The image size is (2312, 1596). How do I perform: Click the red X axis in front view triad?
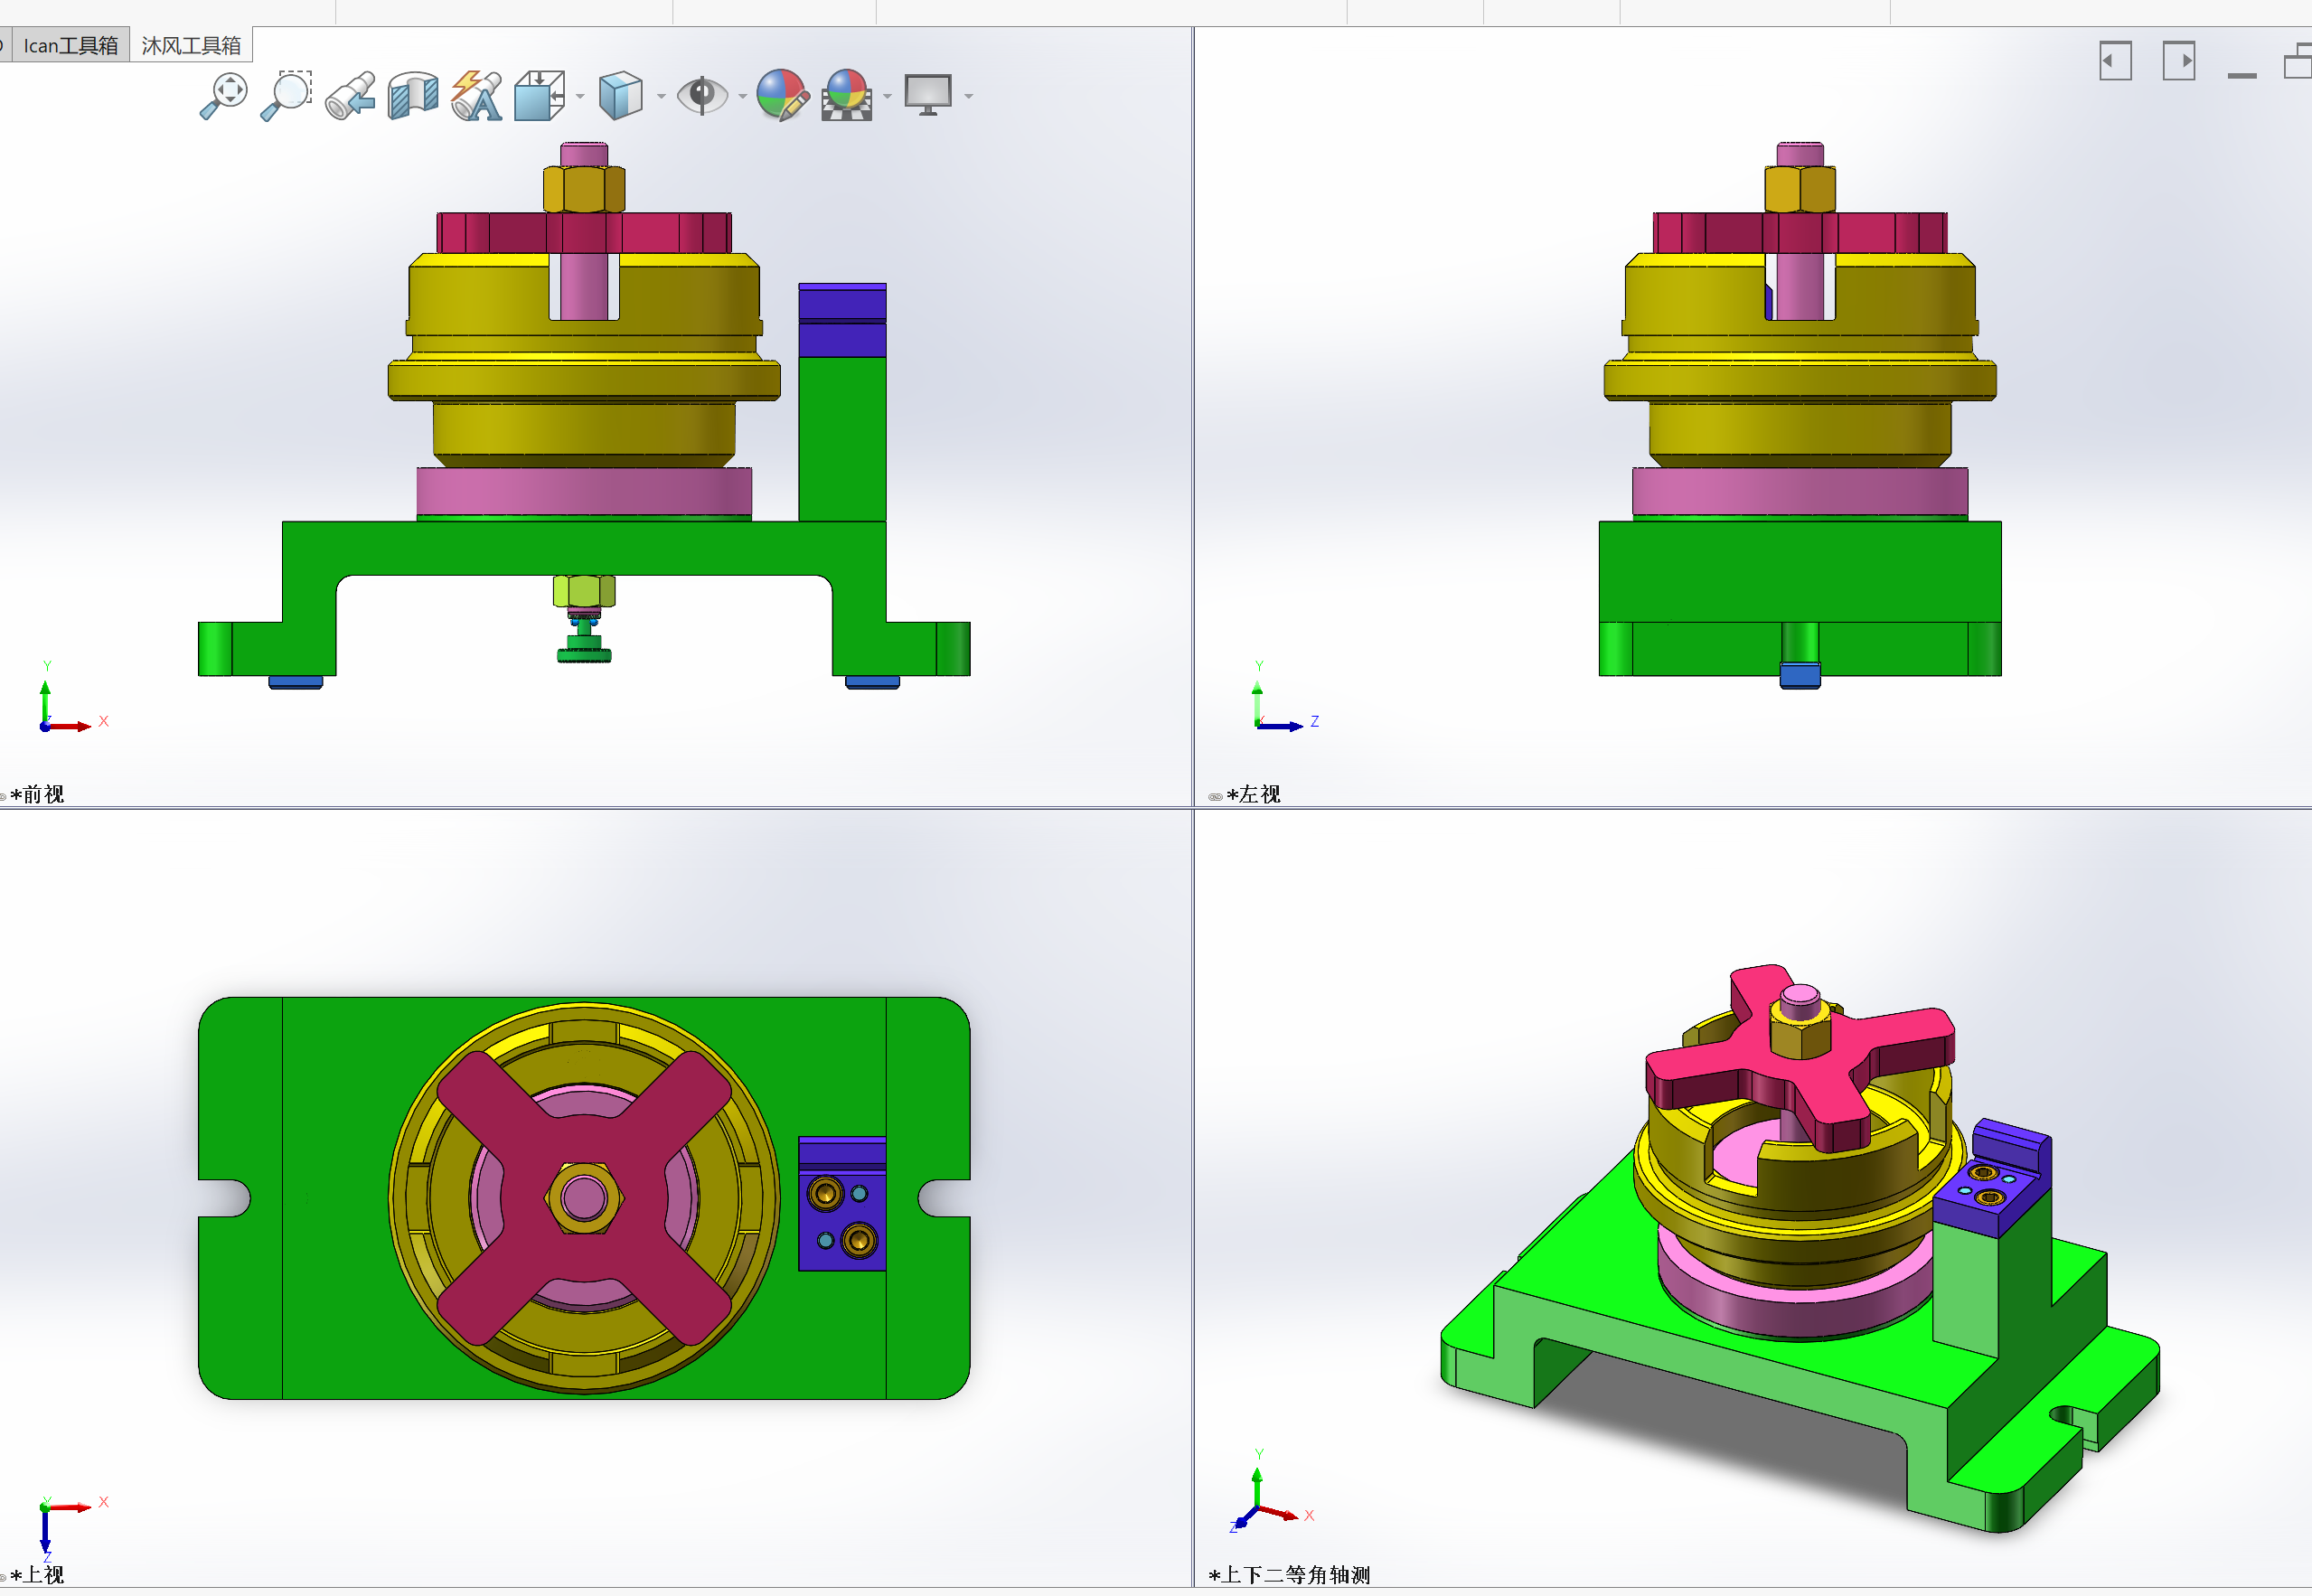click(x=70, y=726)
